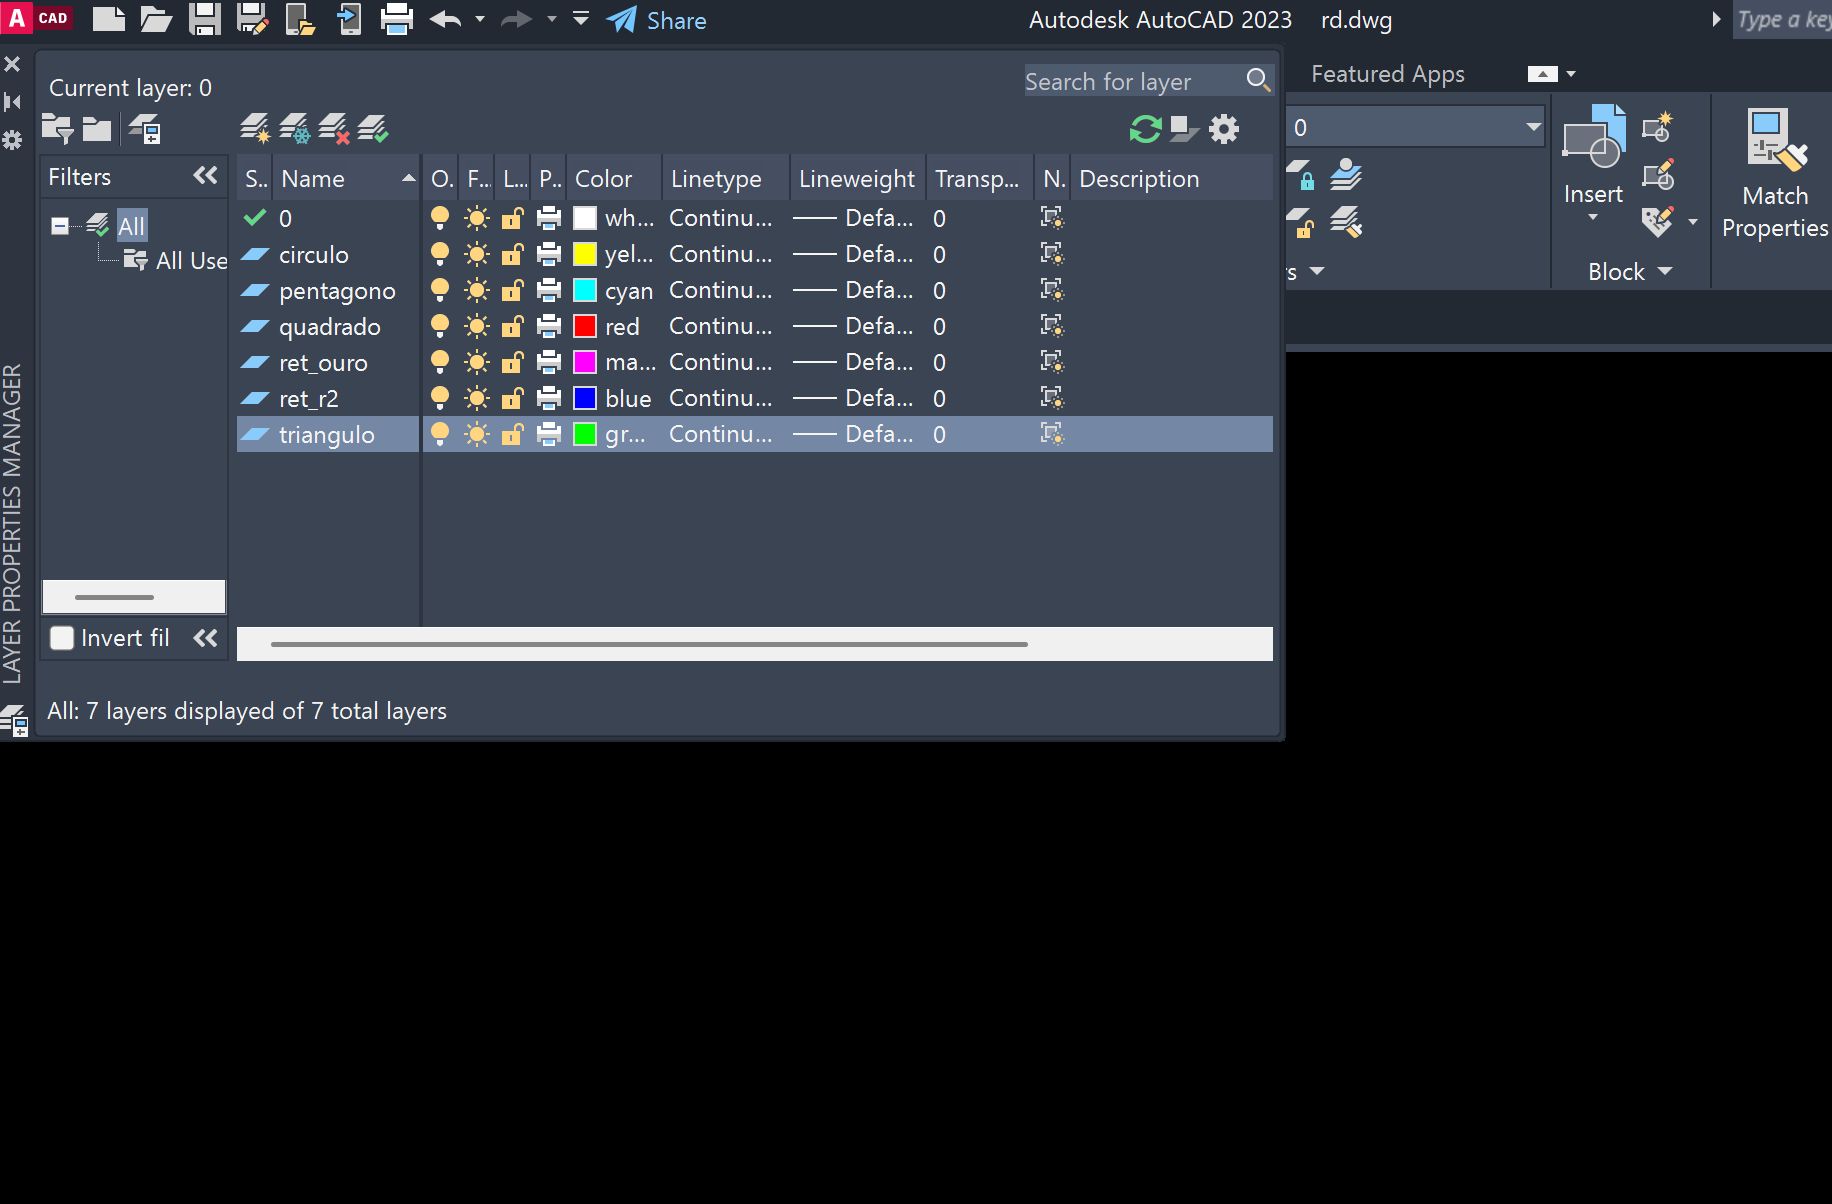Toggle the override highlight icon

coord(1184,129)
